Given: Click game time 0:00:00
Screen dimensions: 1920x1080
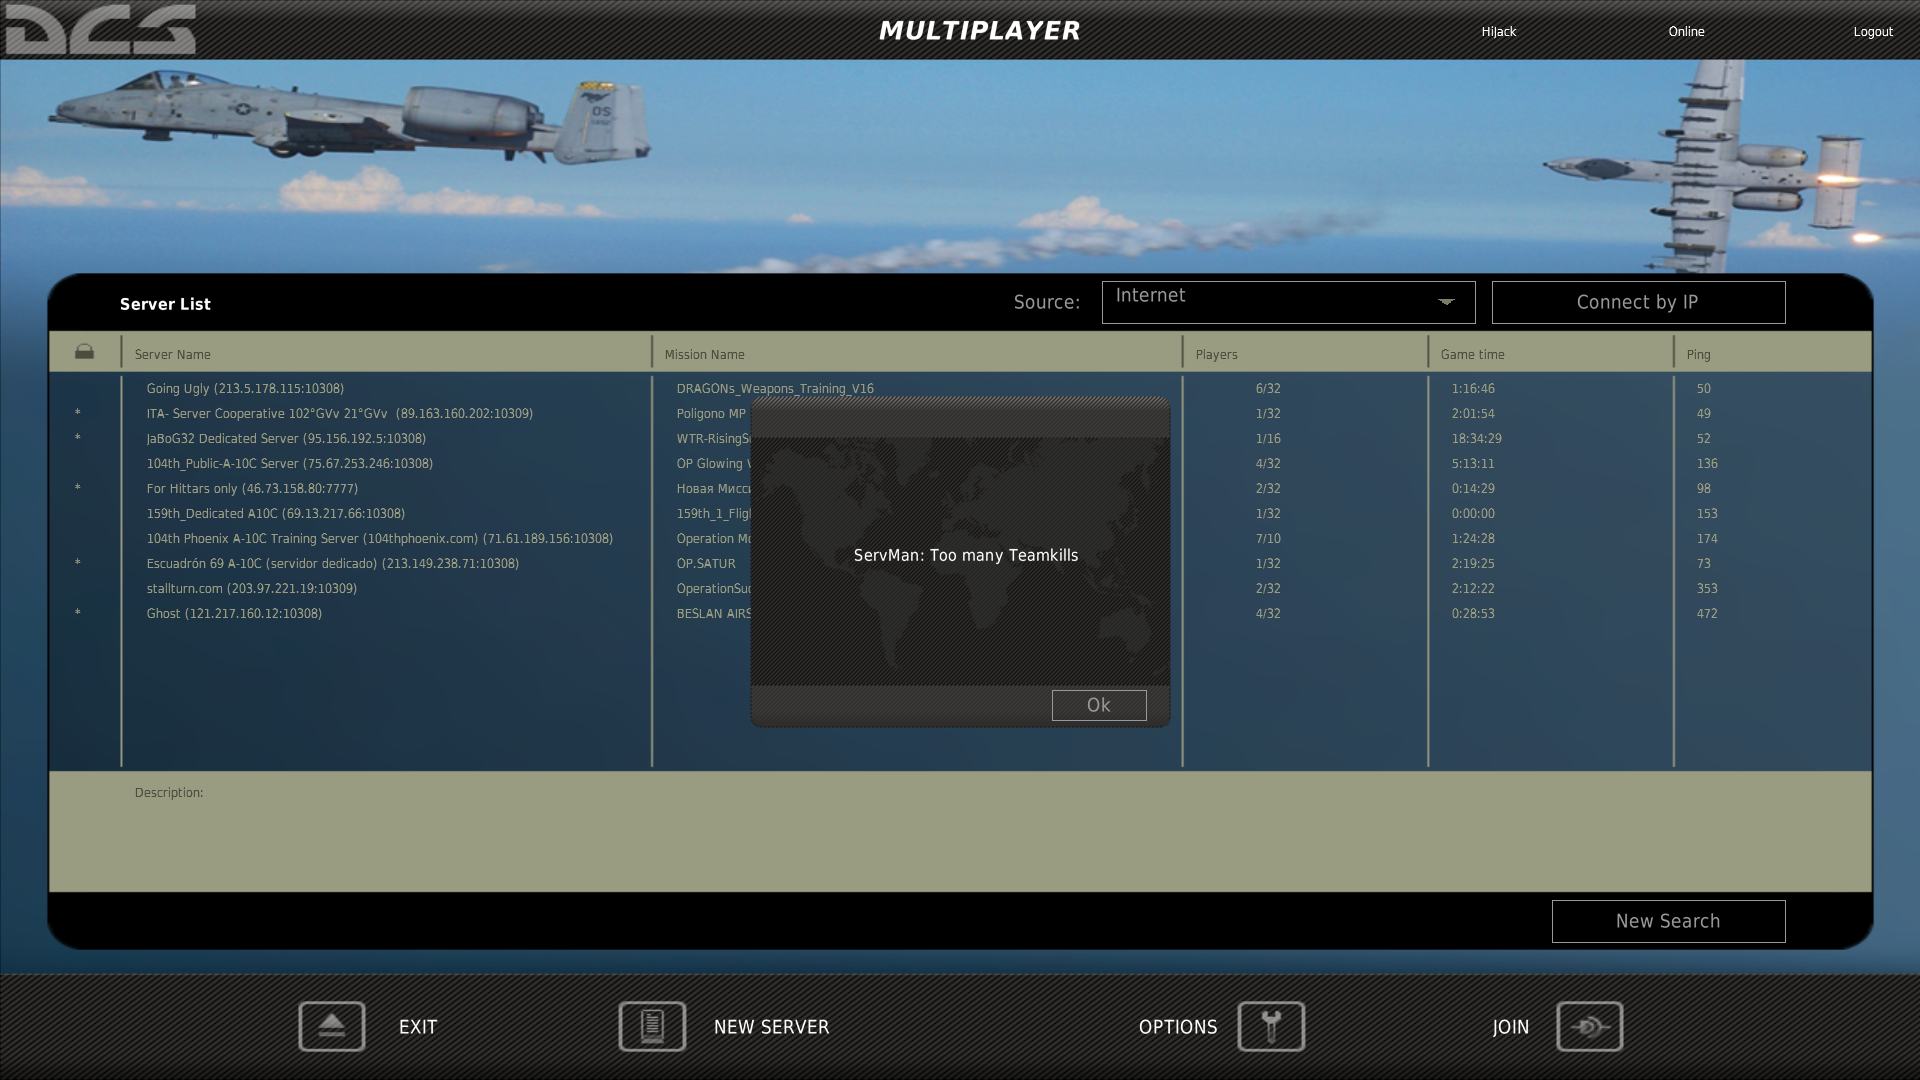Looking at the screenshot, I should click(x=1473, y=513).
